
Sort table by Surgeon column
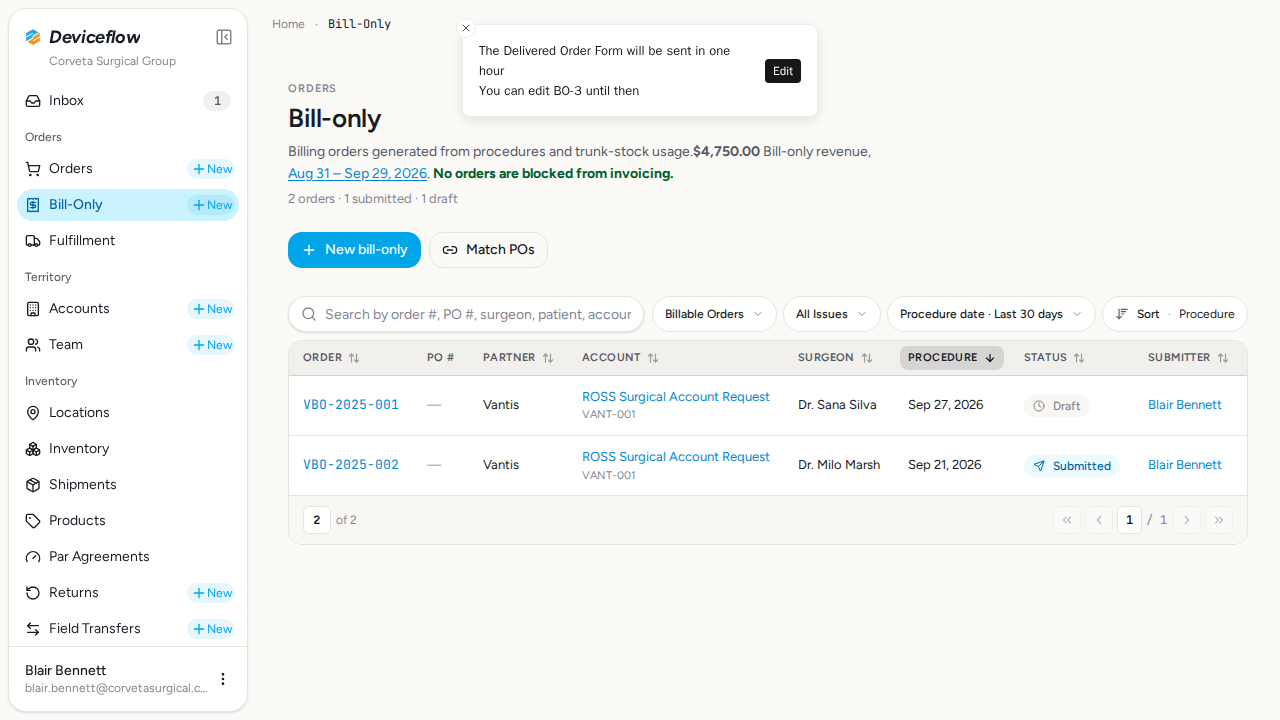click(835, 358)
